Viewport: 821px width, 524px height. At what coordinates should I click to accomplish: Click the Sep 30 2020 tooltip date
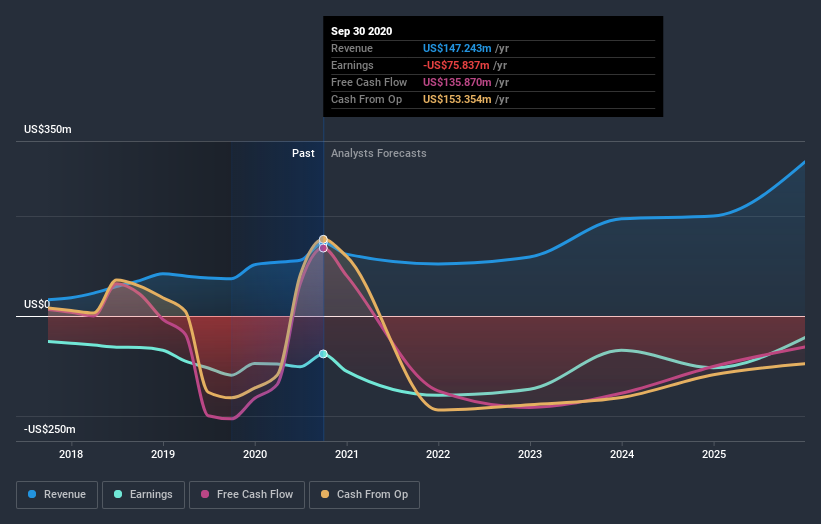pyautogui.click(x=361, y=31)
